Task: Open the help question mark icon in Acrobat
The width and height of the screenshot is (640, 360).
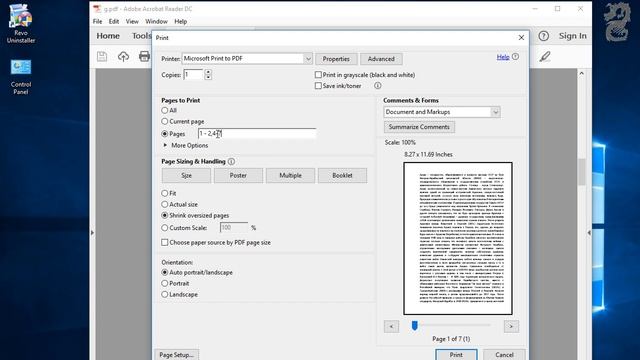Action: coord(543,36)
